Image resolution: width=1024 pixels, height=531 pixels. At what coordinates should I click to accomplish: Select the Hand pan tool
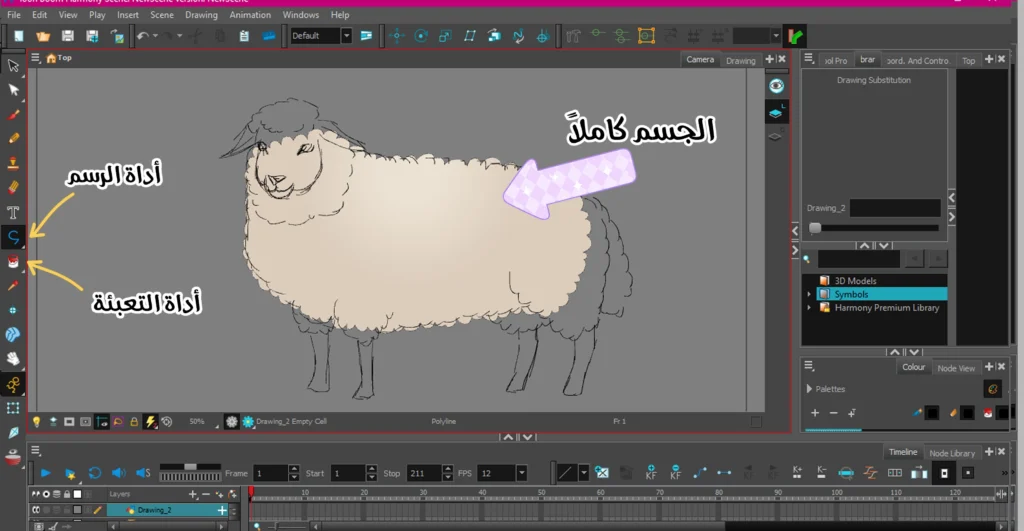(x=13, y=359)
